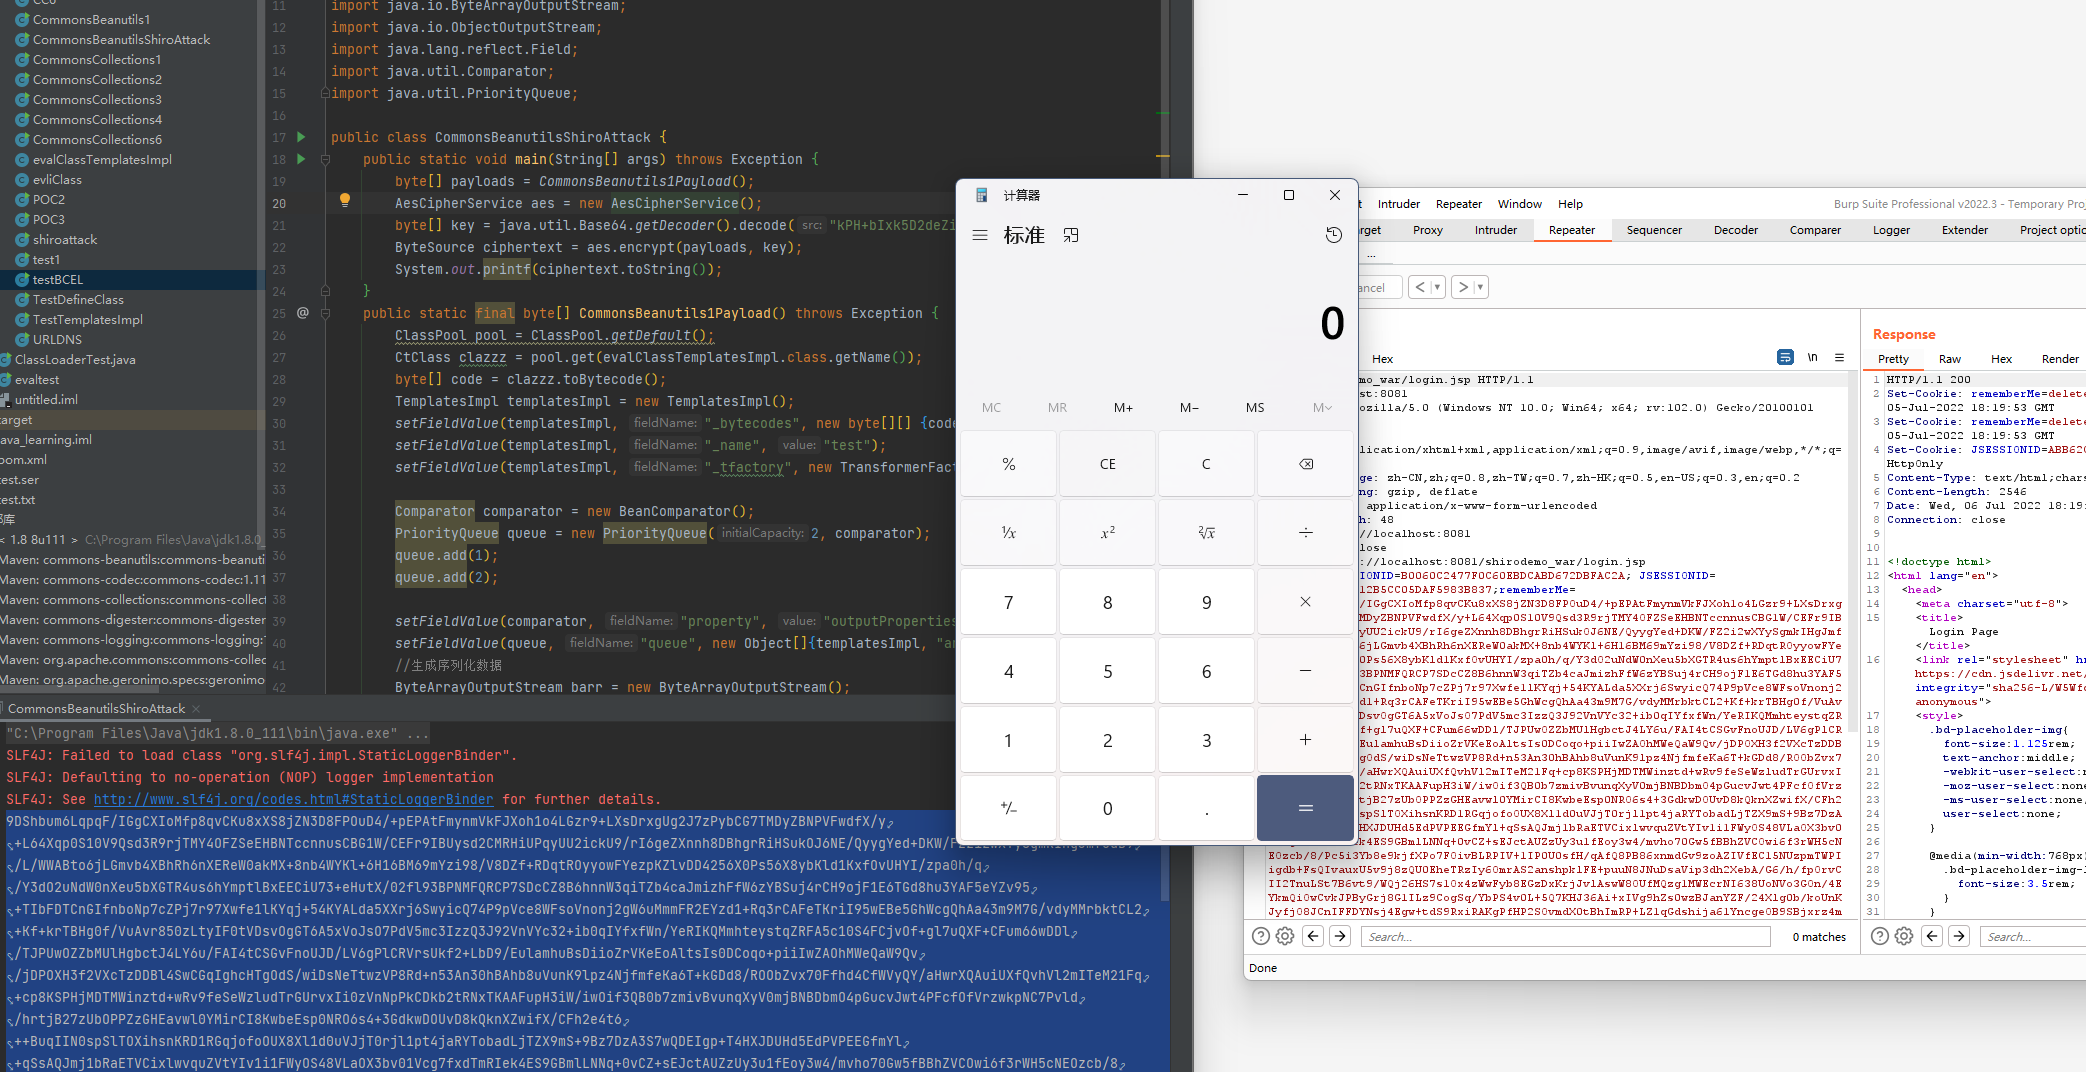The width and height of the screenshot is (2086, 1072).
Task: Click calculator square x² key
Action: (1107, 533)
